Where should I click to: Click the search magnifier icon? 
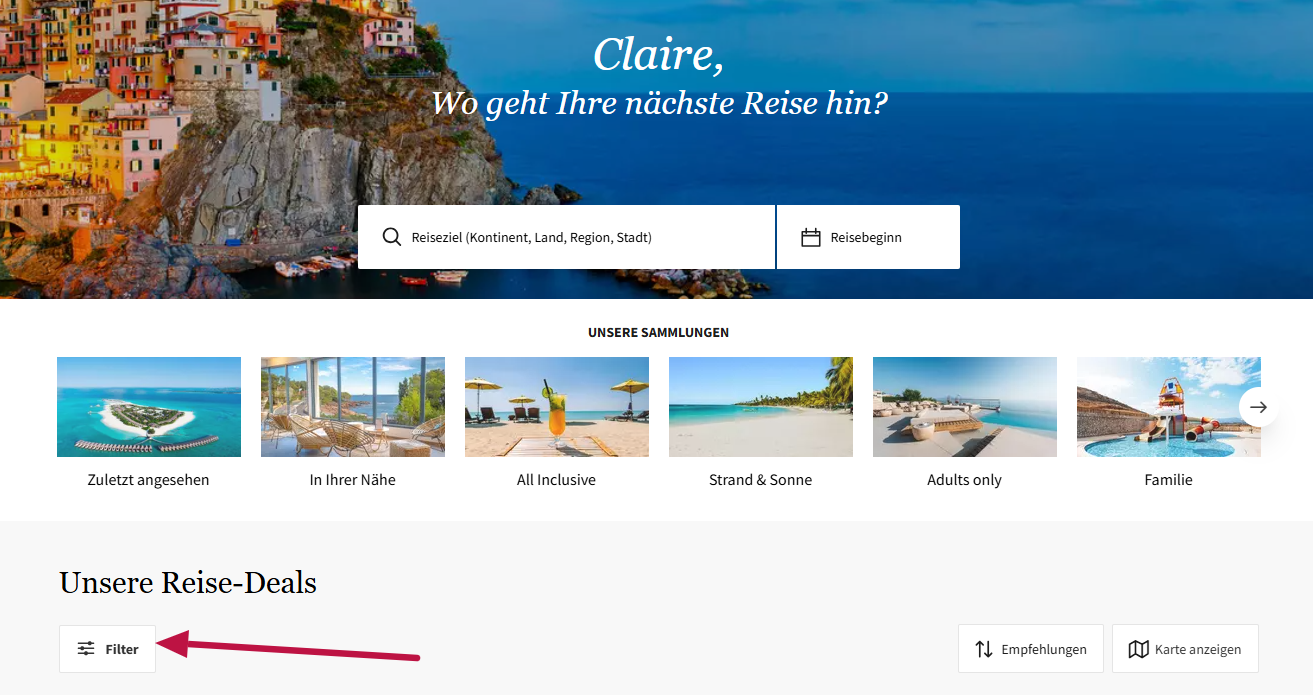tap(392, 237)
